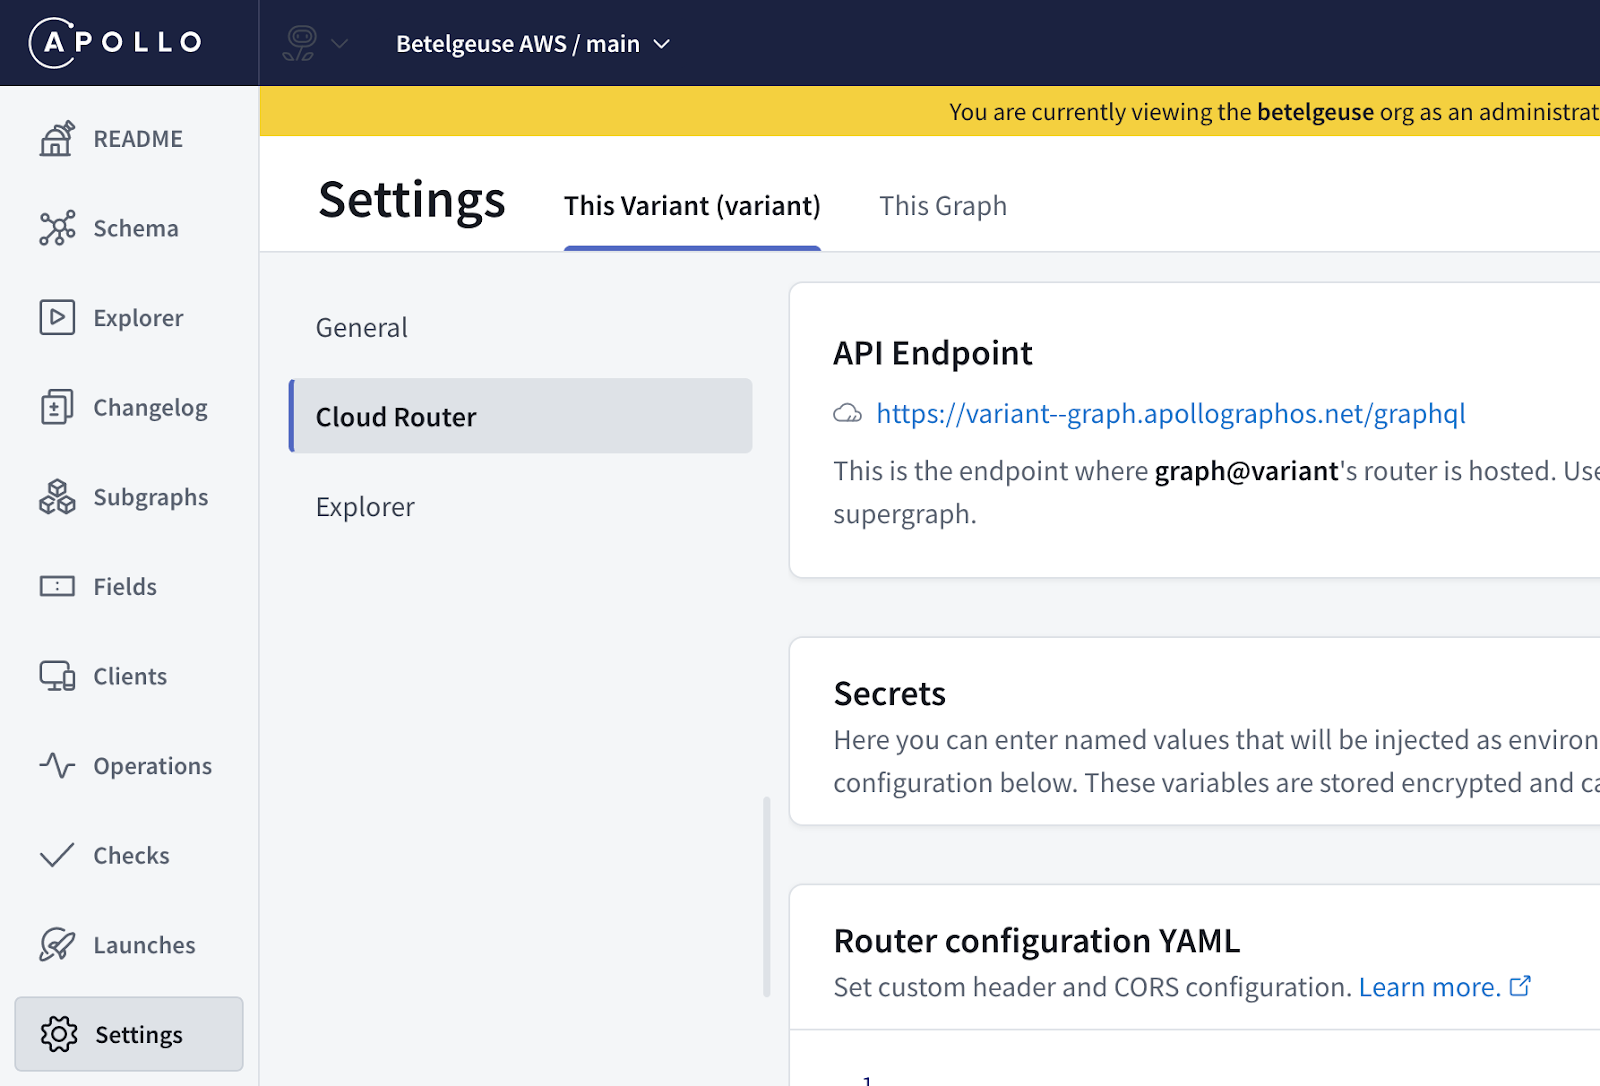Click the external link icon after Learn more
The width and height of the screenshot is (1600, 1086).
[1520, 986]
